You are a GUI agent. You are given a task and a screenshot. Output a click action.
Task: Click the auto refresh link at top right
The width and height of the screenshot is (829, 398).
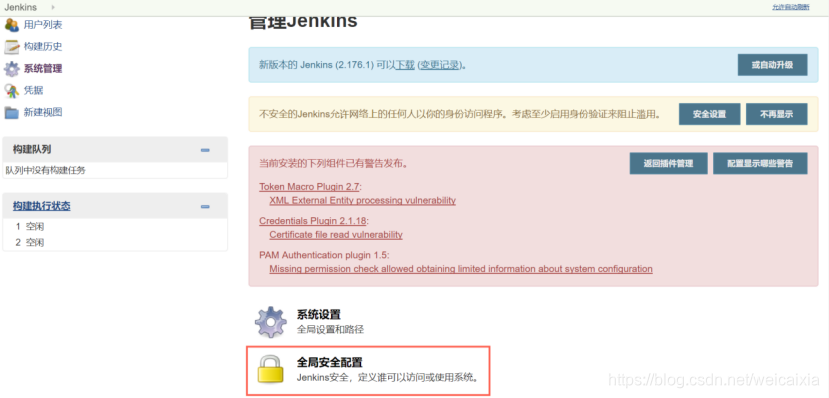(790, 7)
